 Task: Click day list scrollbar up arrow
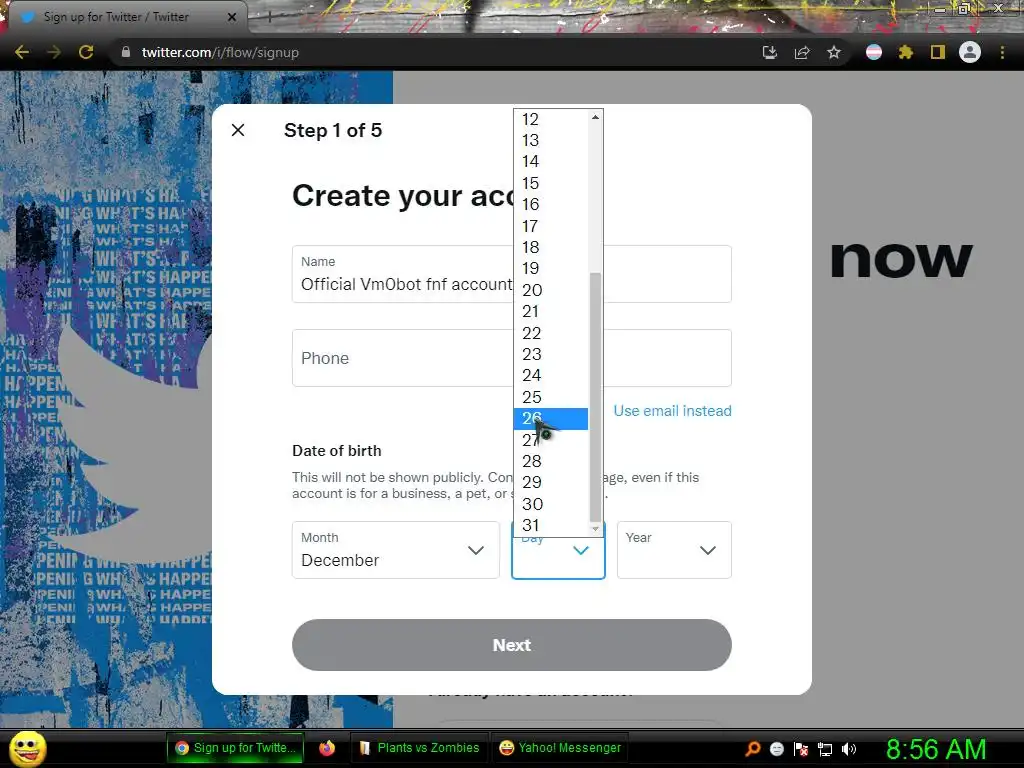[595, 117]
